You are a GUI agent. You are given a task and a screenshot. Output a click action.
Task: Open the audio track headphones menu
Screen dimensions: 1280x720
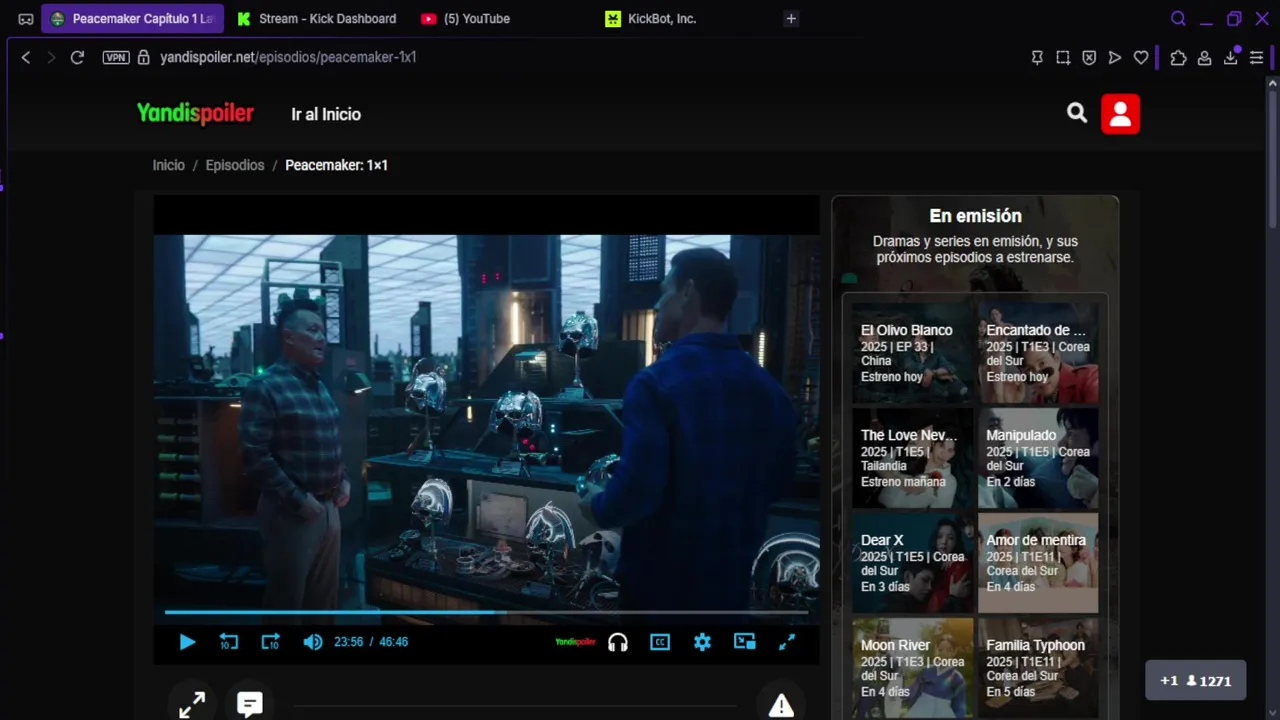[x=618, y=642]
